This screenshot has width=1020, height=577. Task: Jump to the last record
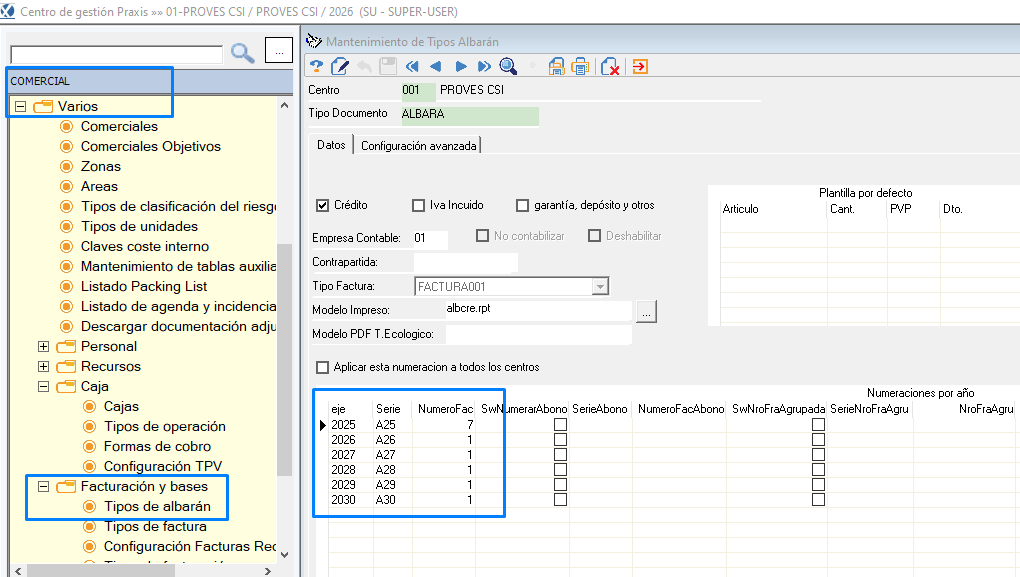[x=484, y=66]
